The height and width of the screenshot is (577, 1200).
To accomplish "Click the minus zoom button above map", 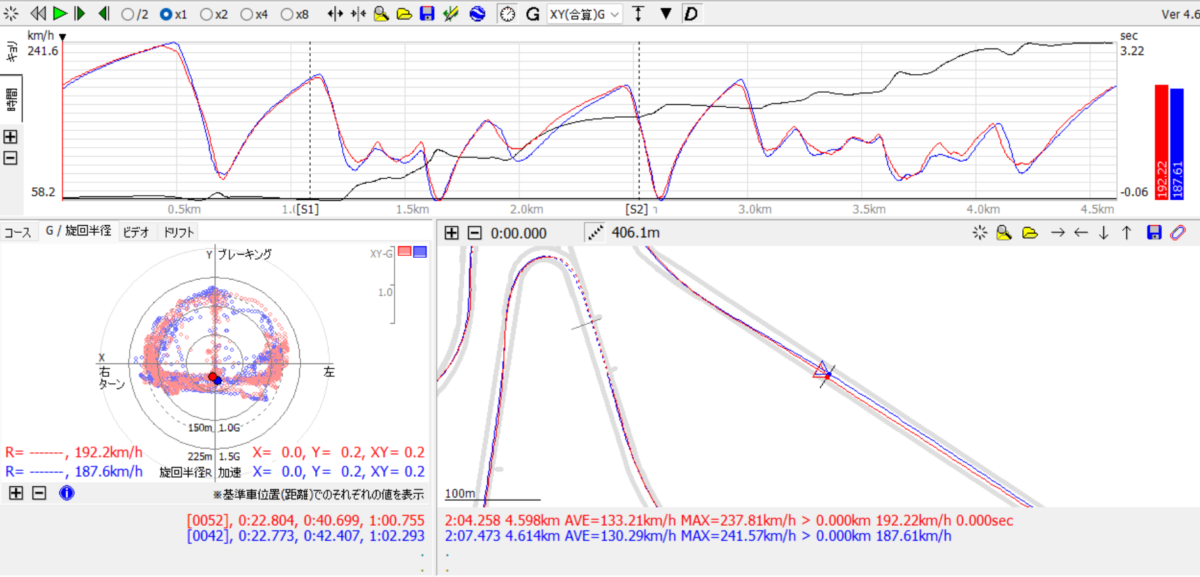I will [x=475, y=232].
